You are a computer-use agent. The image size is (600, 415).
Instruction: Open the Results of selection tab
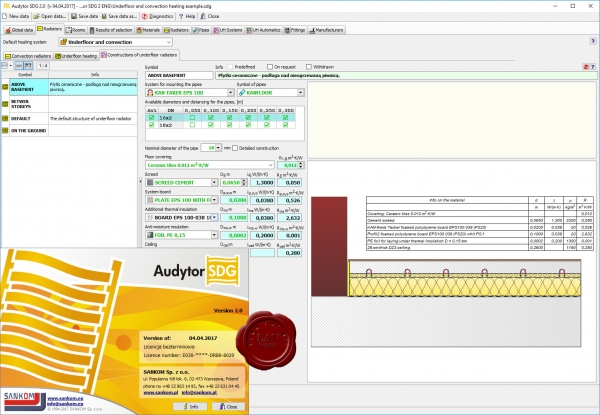[x=111, y=30]
